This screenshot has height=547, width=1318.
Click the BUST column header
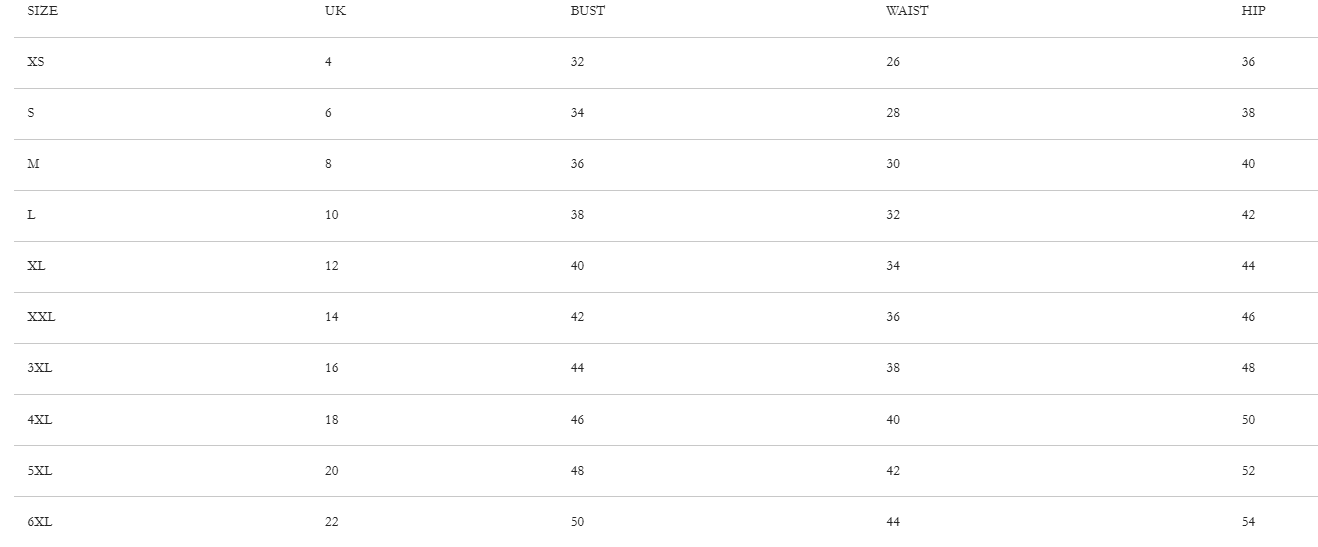(587, 11)
